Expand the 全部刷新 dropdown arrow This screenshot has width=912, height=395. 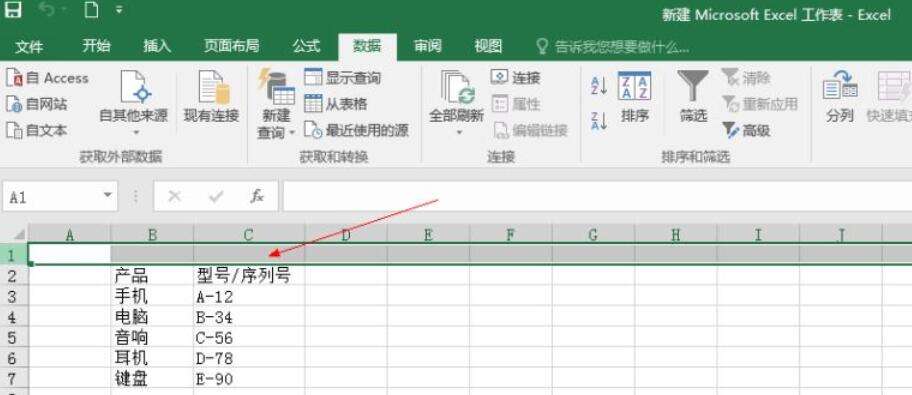coord(459,133)
